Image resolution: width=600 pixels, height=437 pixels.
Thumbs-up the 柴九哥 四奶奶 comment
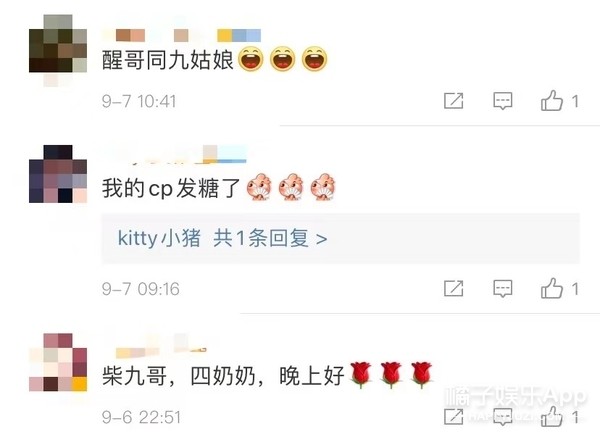click(552, 416)
